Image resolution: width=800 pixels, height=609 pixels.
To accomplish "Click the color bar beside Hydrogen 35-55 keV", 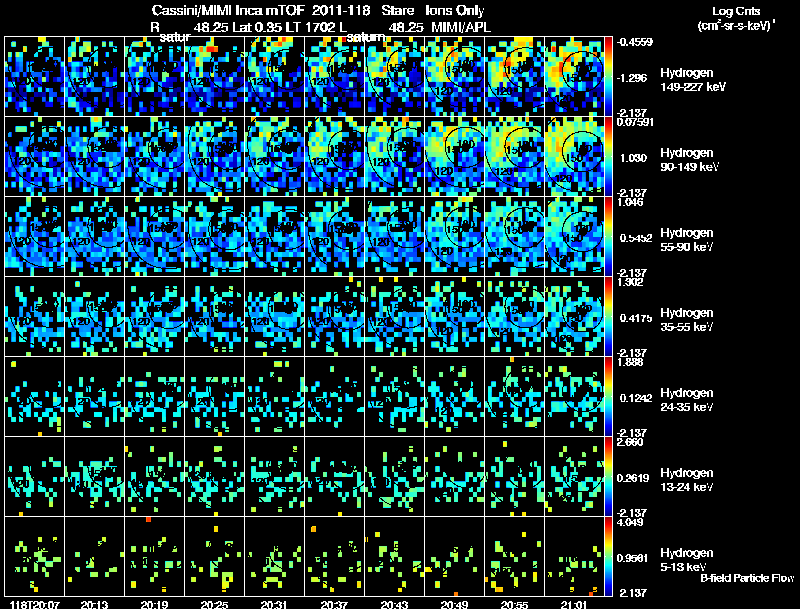I will click(609, 317).
